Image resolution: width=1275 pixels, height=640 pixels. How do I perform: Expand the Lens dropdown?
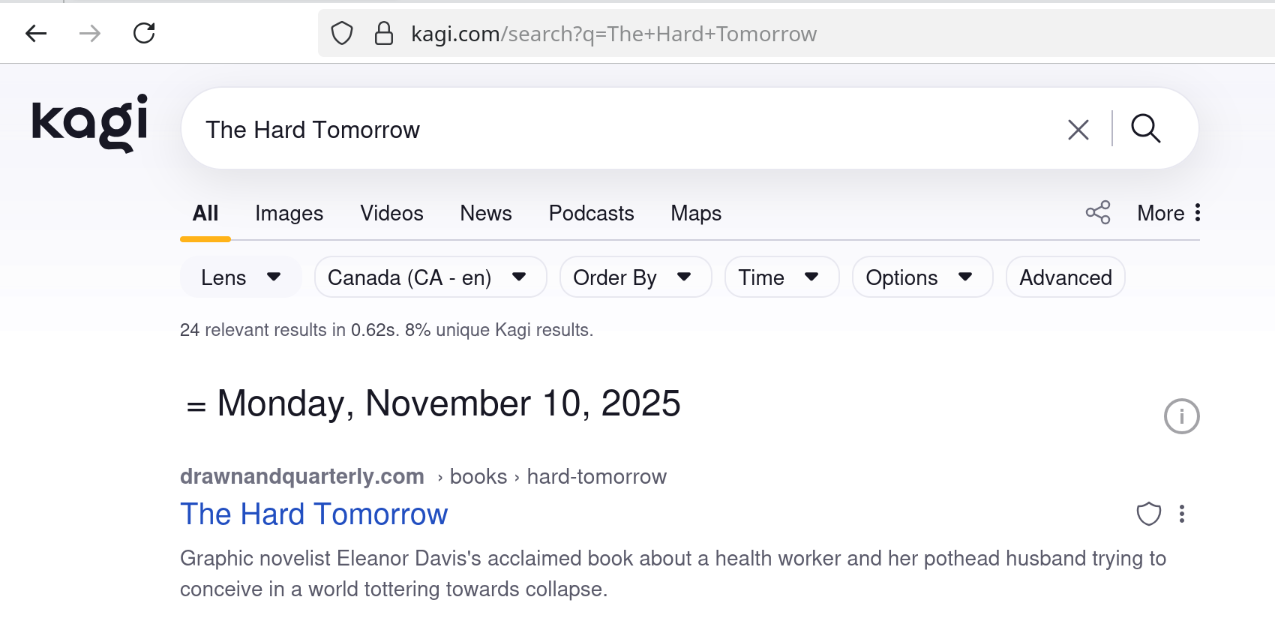241,278
